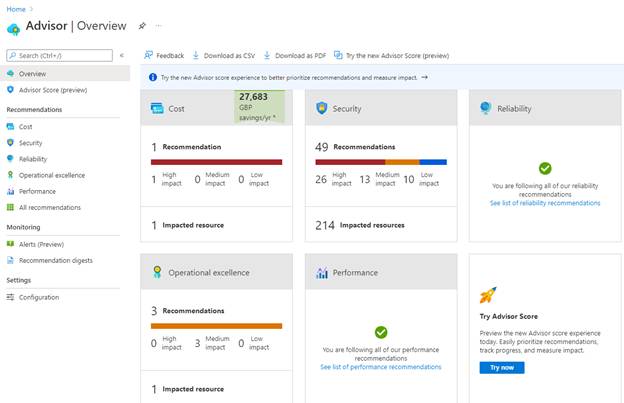624x403 pixels.
Task: Click Operational excellence ribbon icon on card
Action: pyautogui.click(x=157, y=272)
